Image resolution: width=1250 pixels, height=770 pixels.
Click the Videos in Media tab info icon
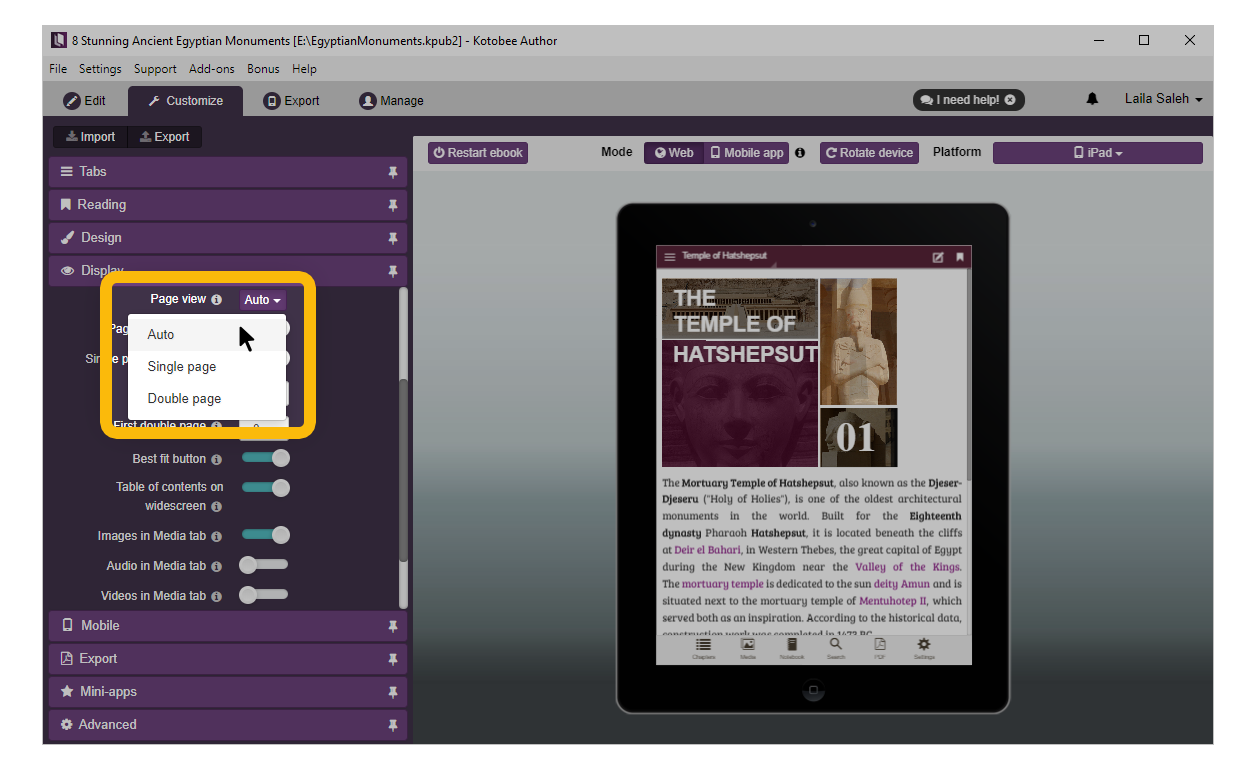point(217,596)
